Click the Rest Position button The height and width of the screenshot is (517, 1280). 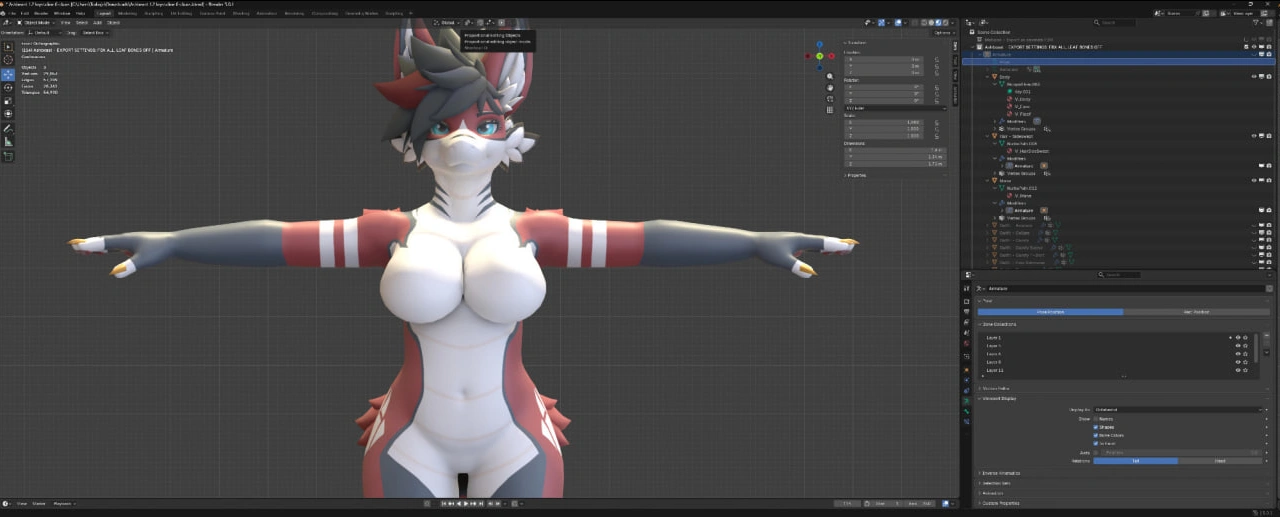pos(1196,312)
